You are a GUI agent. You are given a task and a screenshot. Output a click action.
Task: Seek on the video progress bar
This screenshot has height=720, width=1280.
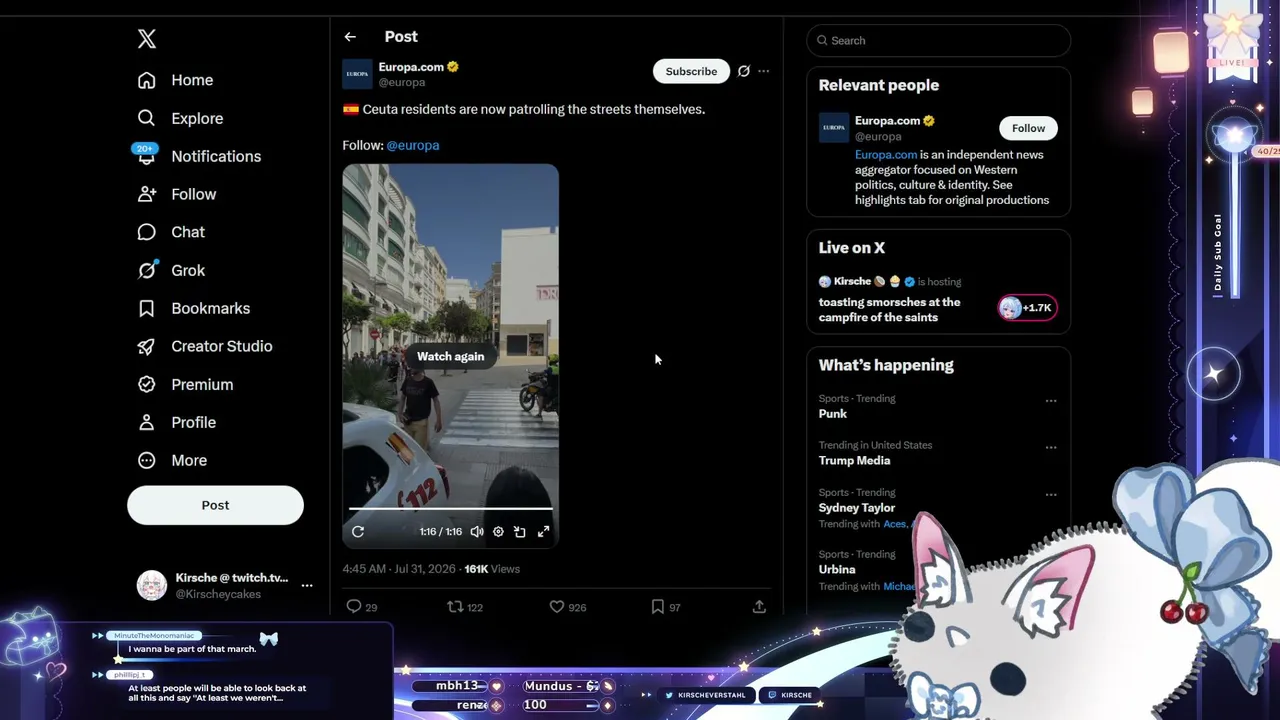(450, 509)
